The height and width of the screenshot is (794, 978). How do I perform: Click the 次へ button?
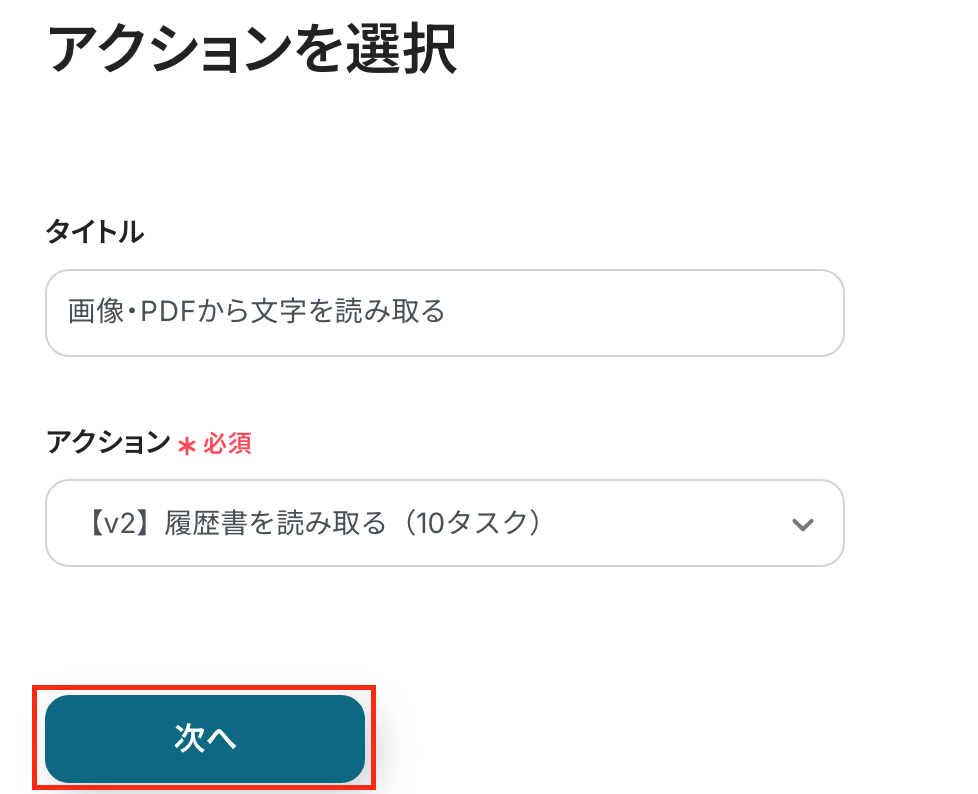(204, 738)
